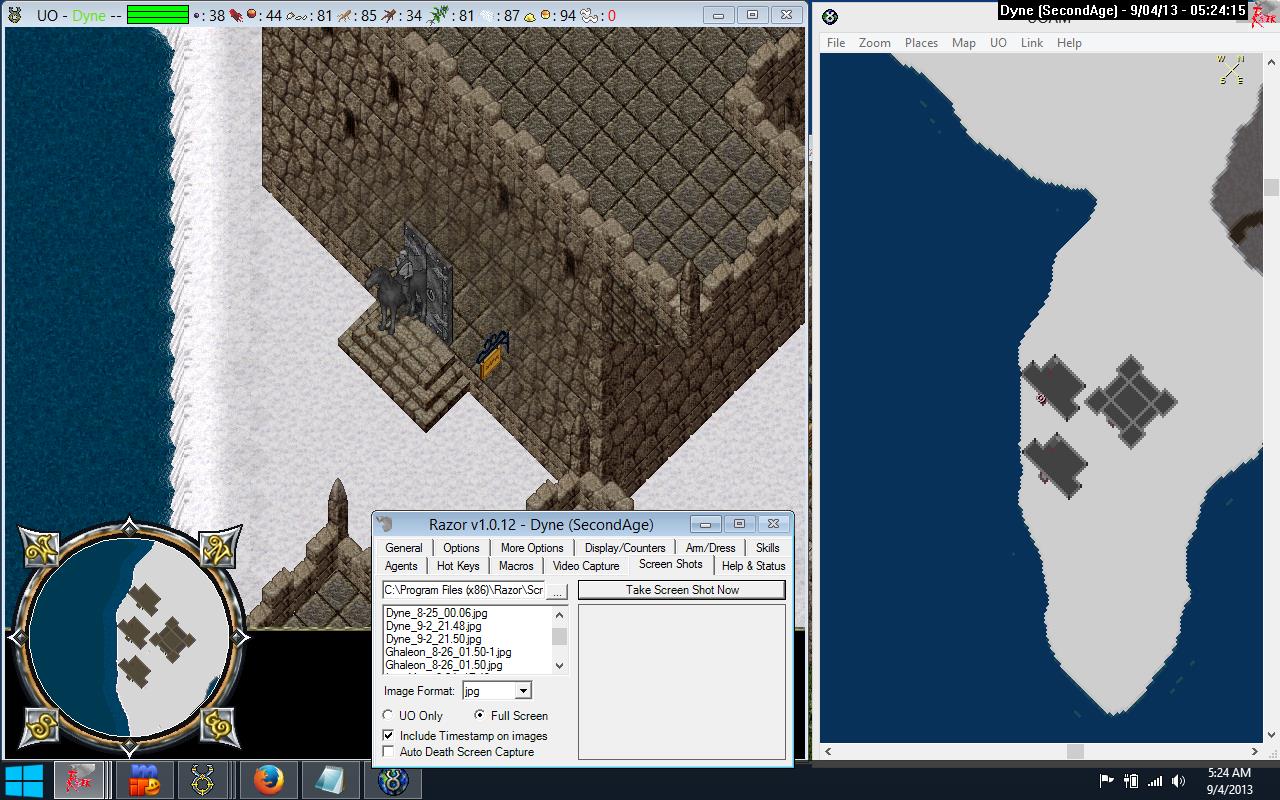1280x800 pixels.
Task: Open the Notepad icon in the taskbar
Action: pyautogui.click(x=329, y=780)
